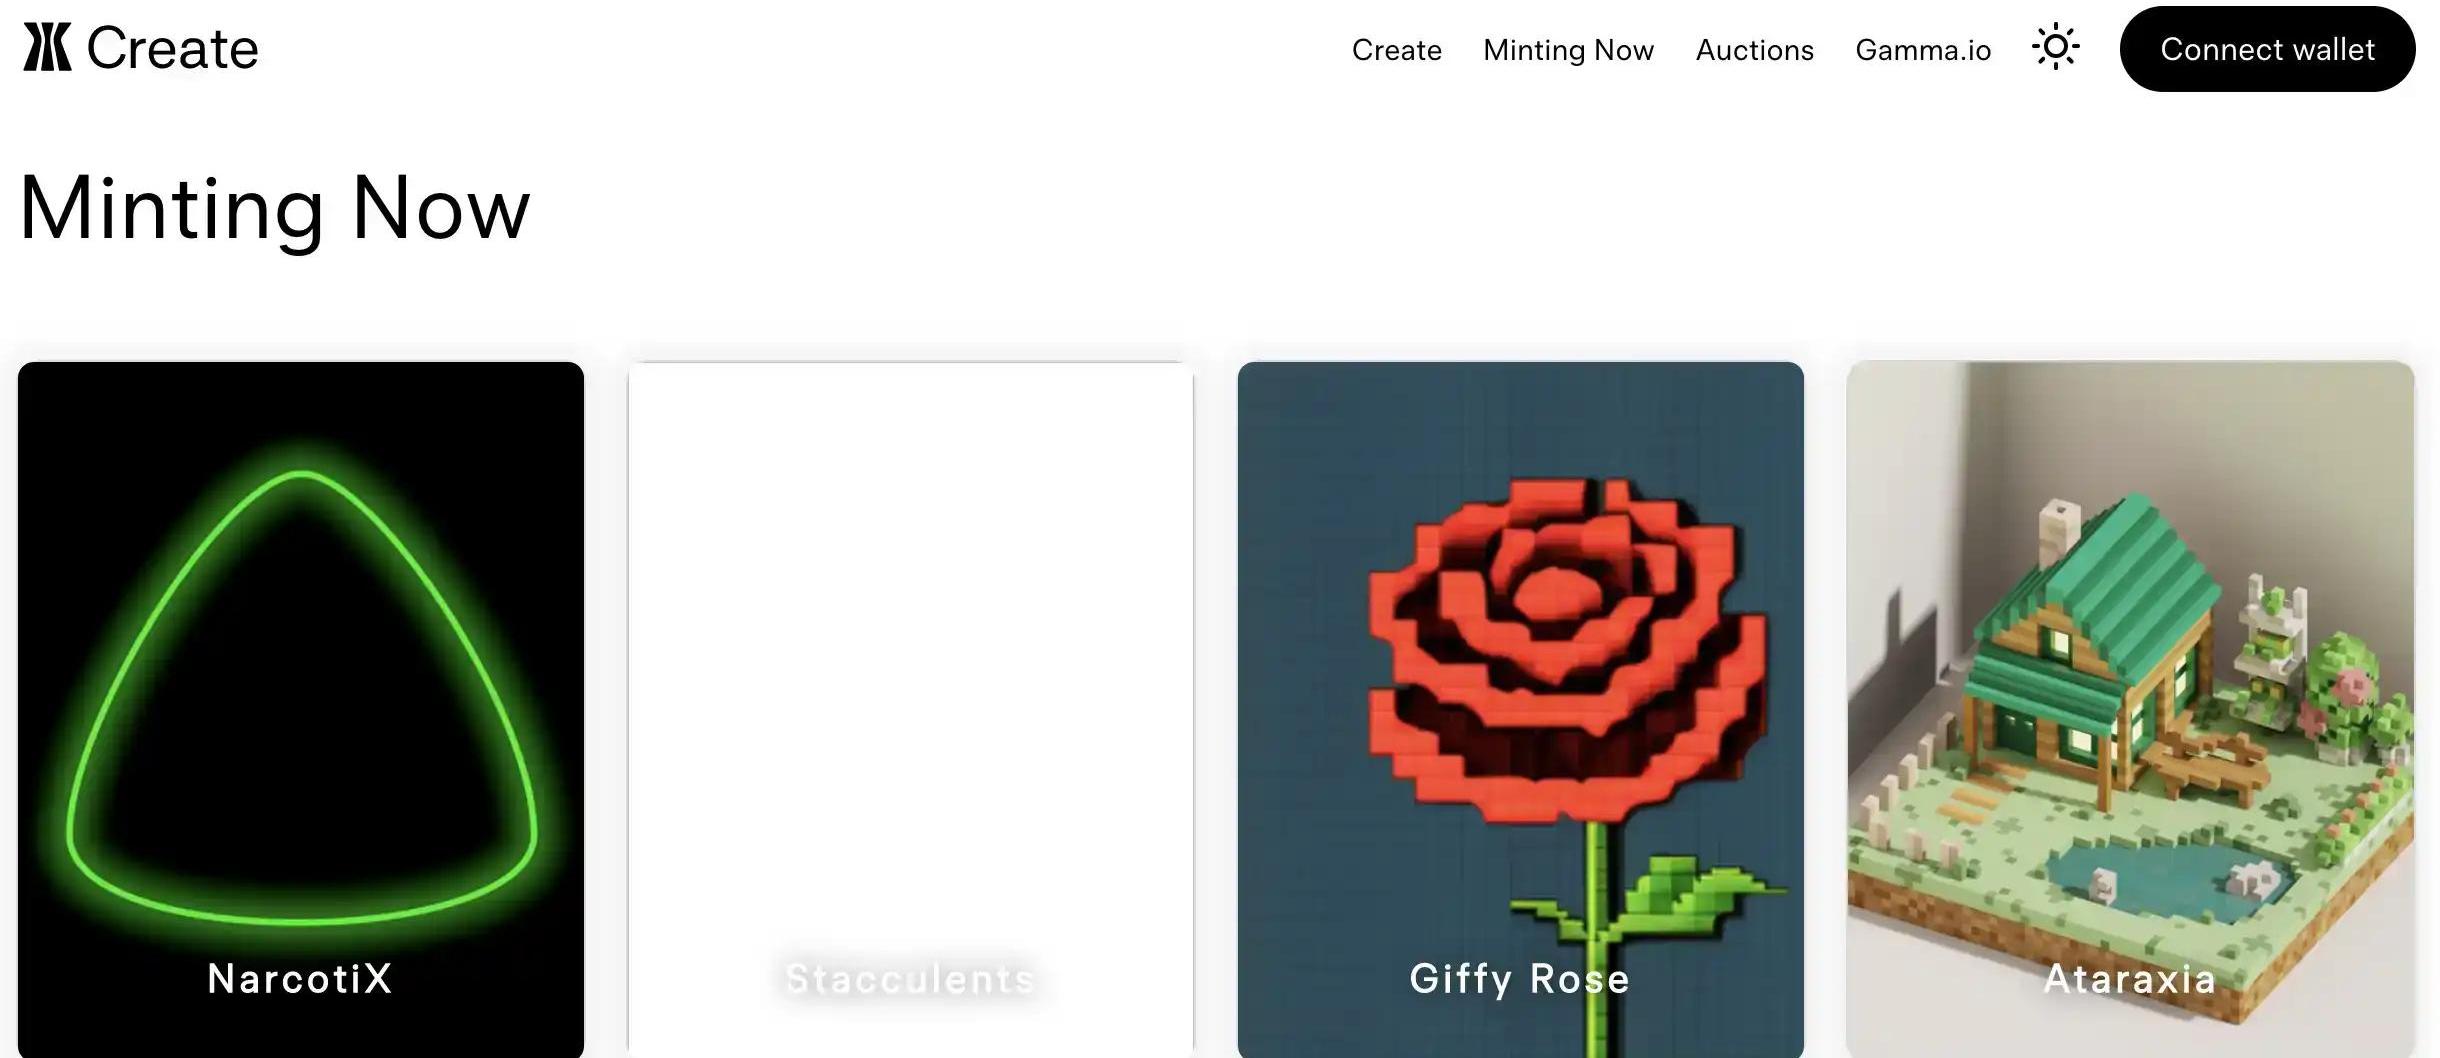This screenshot has height=1058, width=2440.
Task: Click the NarcotiX title label
Action: click(x=300, y=978)
